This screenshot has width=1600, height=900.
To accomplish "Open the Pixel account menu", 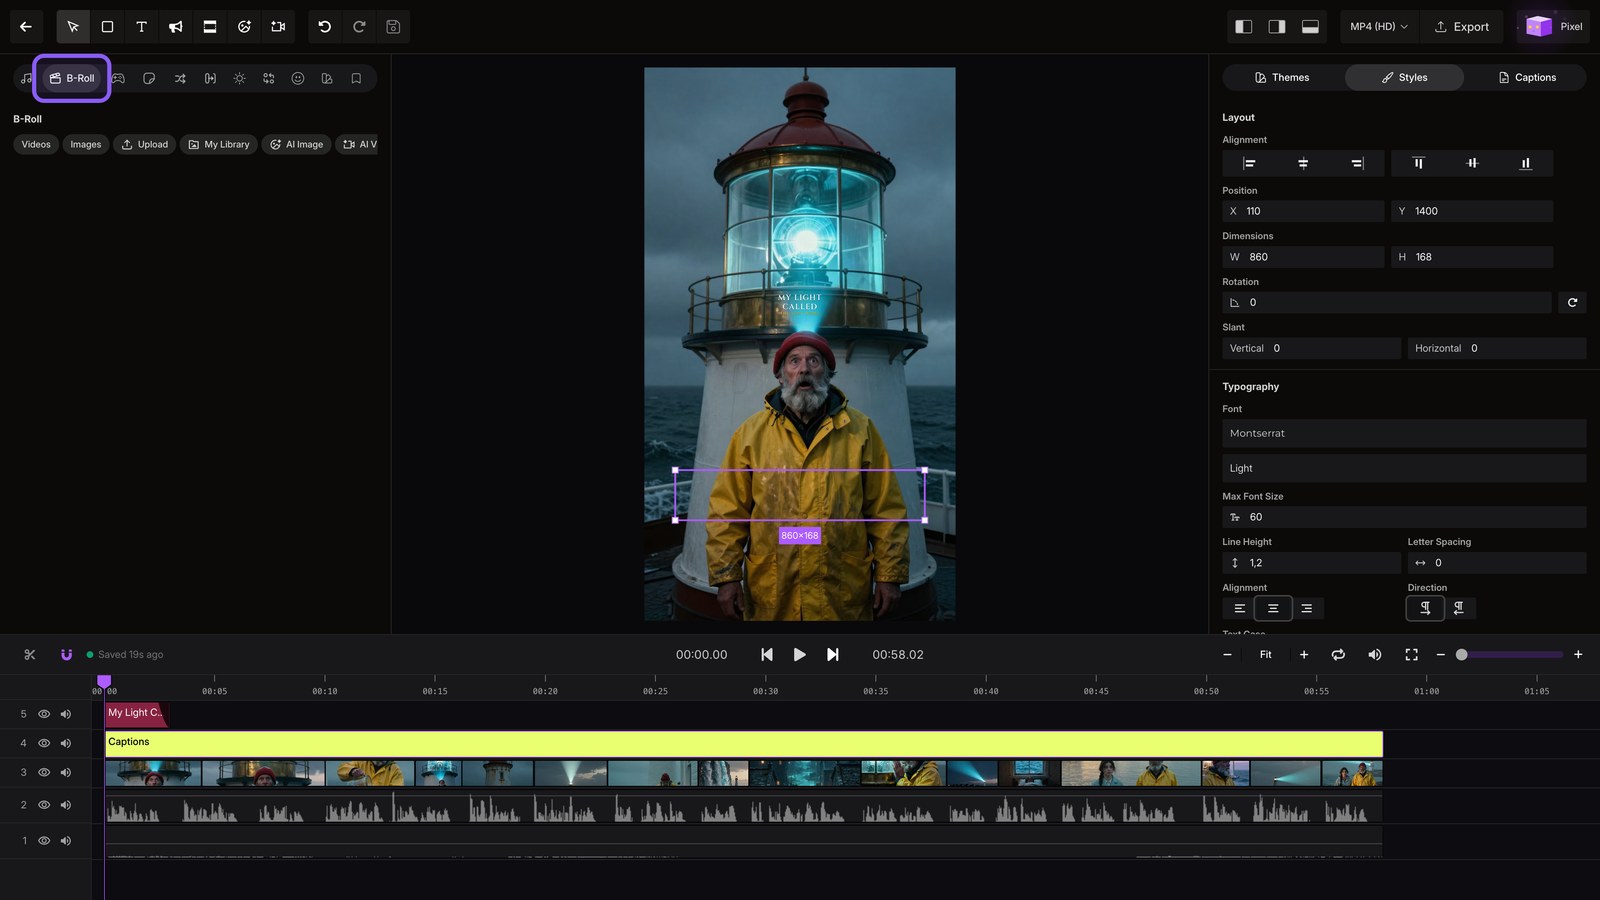I will pyautogui.click(x=1554, y=27).
